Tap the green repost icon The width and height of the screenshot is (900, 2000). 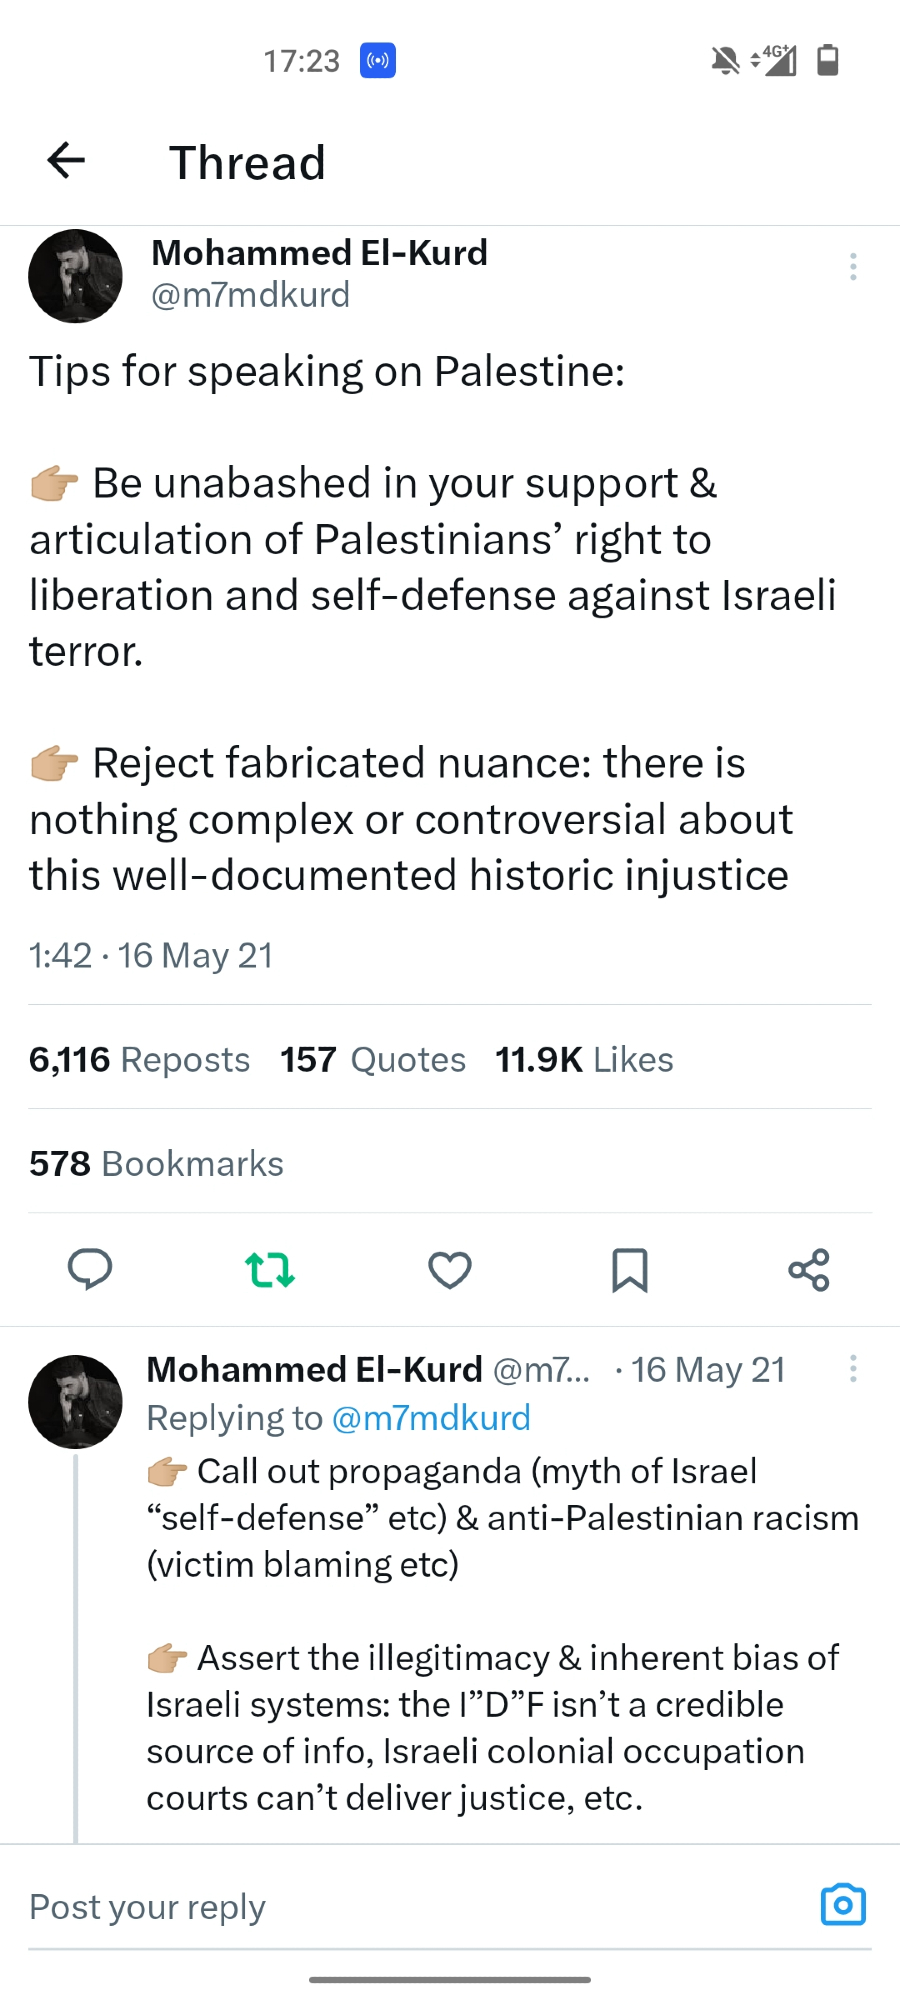pyautogui.click(x=269, y=1270)
